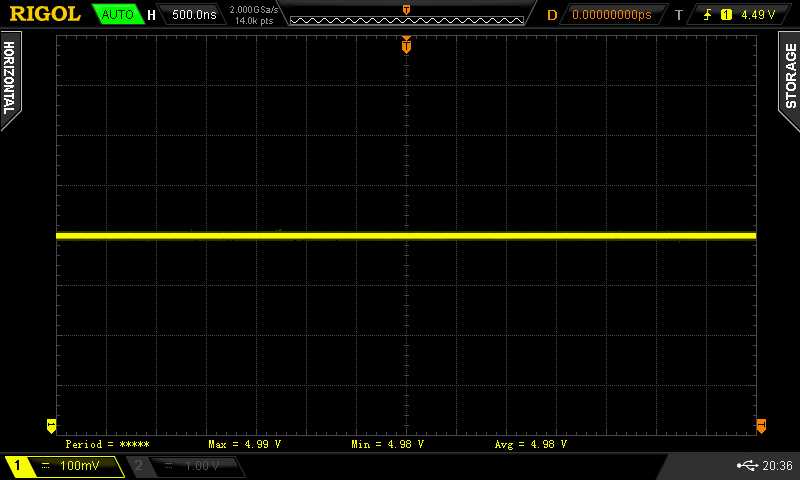This screenshot has height=480, width=800.
Task: Click the T trigger label
Action: click(x=679, y=15)
